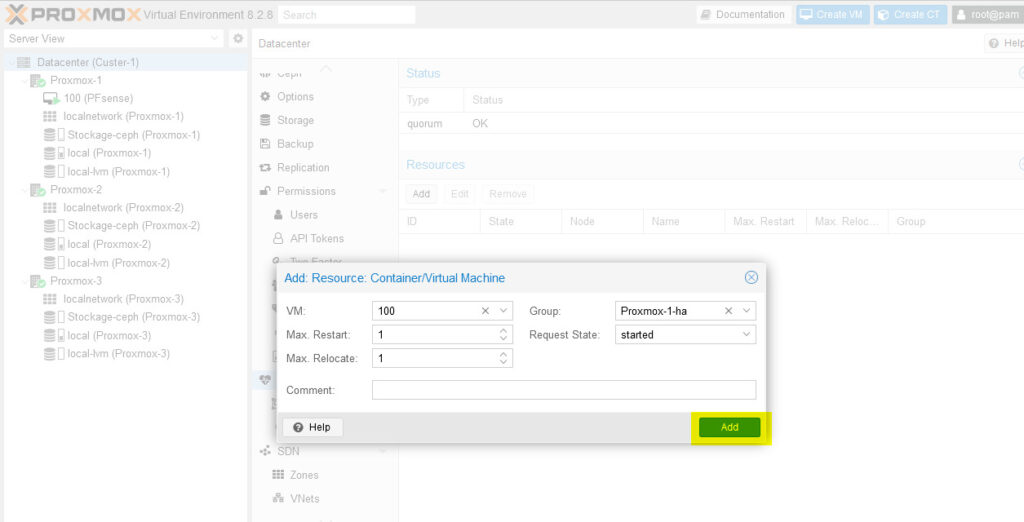Open the API Tokens menu item
1024x522 pixels.
point(317,238)
